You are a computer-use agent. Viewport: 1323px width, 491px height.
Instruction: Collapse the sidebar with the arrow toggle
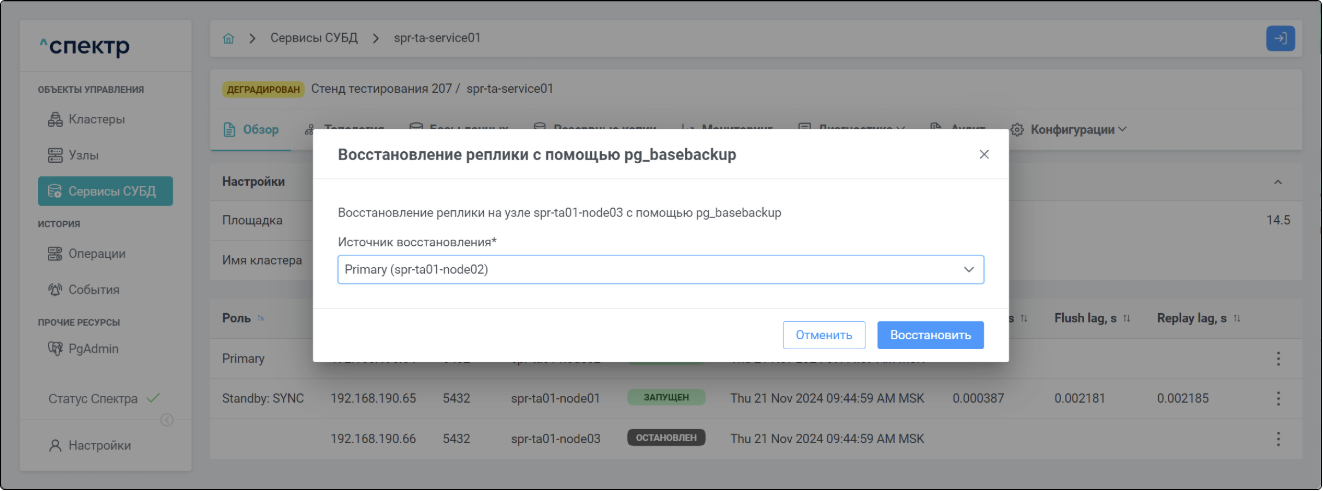click(167, 420)
